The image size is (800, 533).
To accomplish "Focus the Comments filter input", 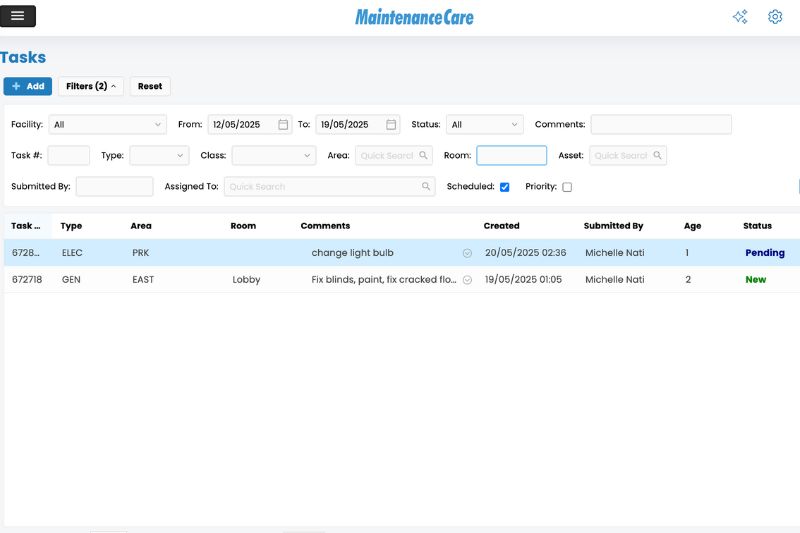I will pyautogui.click(x=661, y=124).
